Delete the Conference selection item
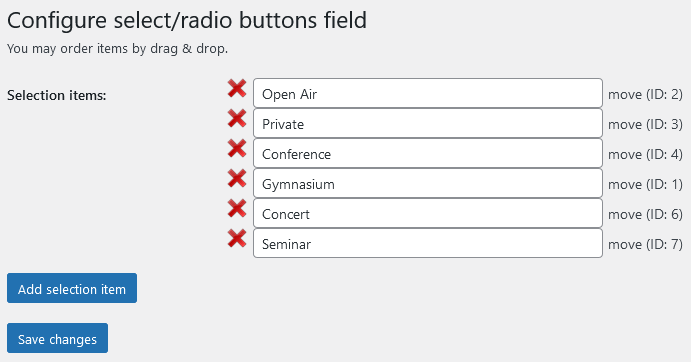Viewport: 691px width, 362px height. [x=237, y=149]
